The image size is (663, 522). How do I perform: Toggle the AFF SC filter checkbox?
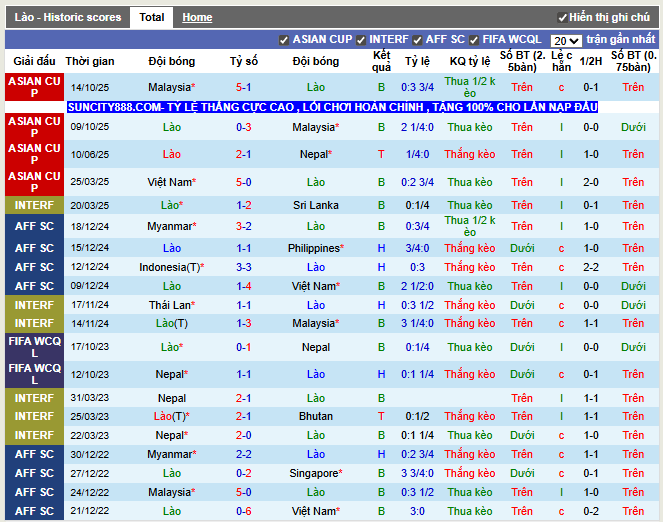[x=417, y=40]
